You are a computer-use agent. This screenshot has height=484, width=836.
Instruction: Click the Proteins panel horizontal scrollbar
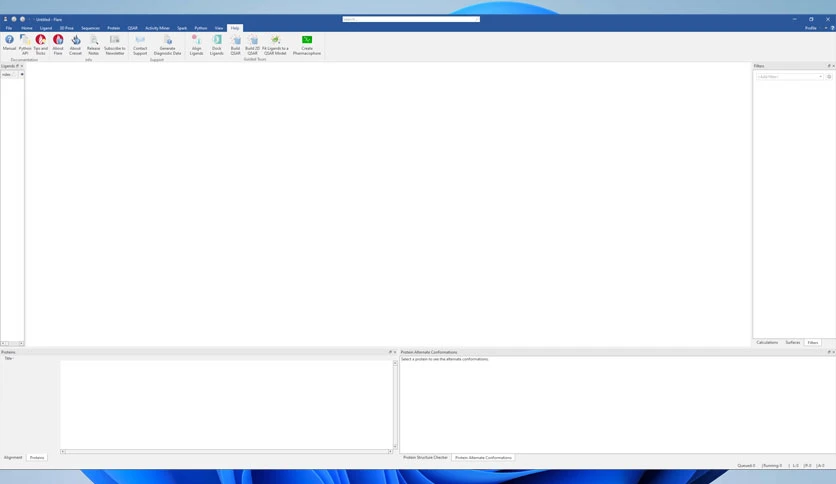coord(227,451)
